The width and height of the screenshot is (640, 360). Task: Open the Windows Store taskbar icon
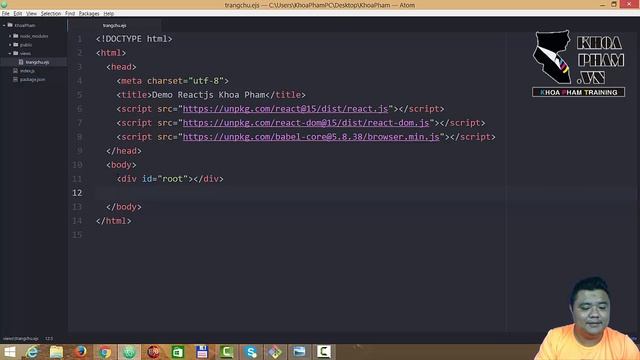click(178, 352)
